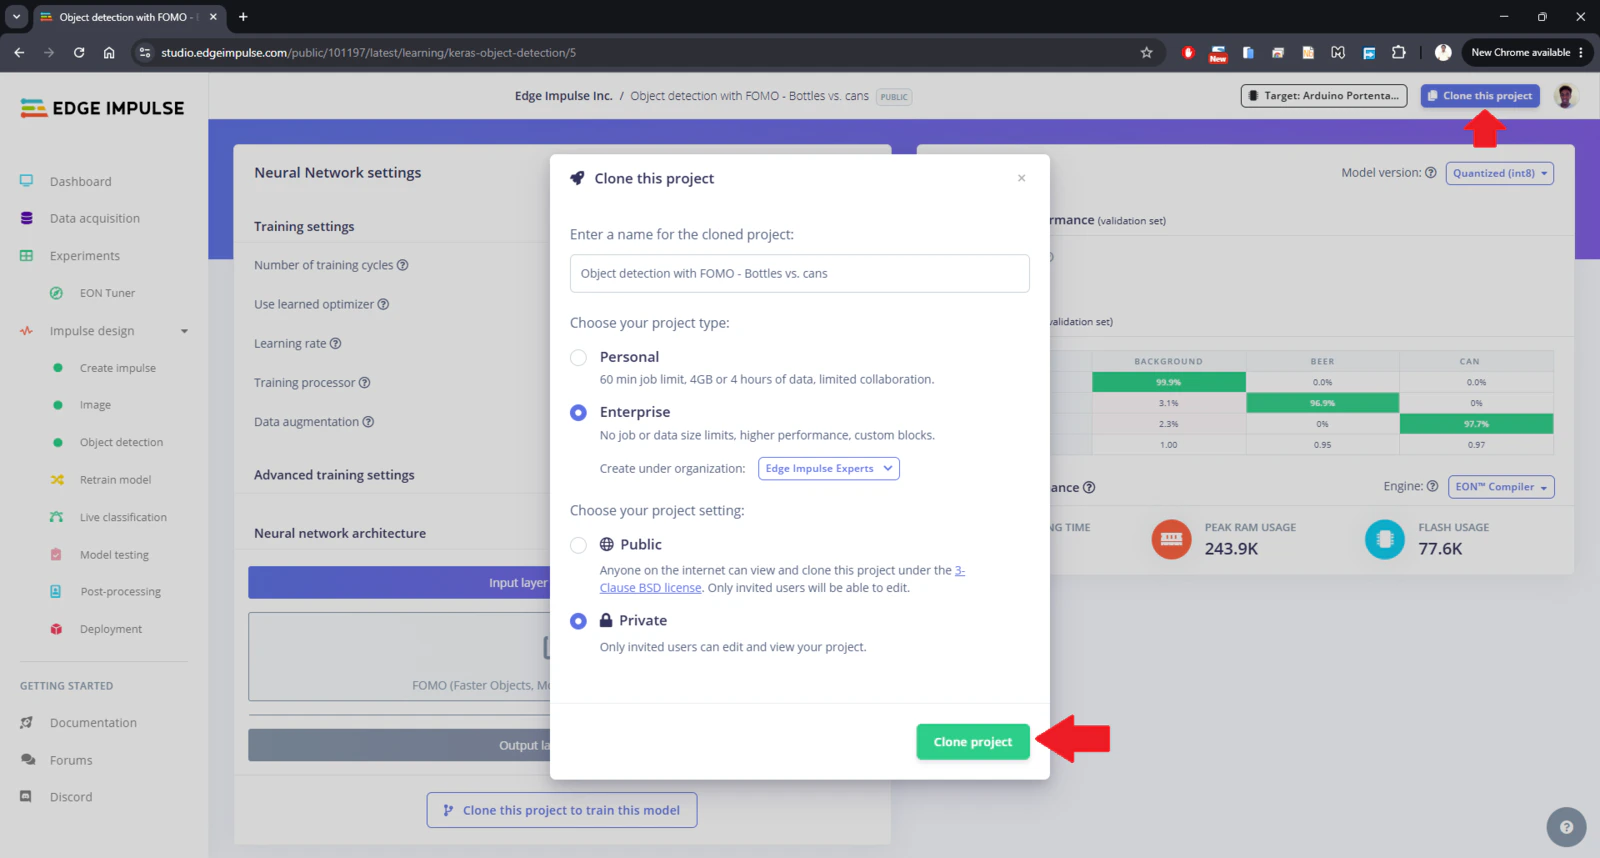Open the help chat bubble button
Image resolution: width=1600 pixels, height=858 pixels.
point(1566,827)
